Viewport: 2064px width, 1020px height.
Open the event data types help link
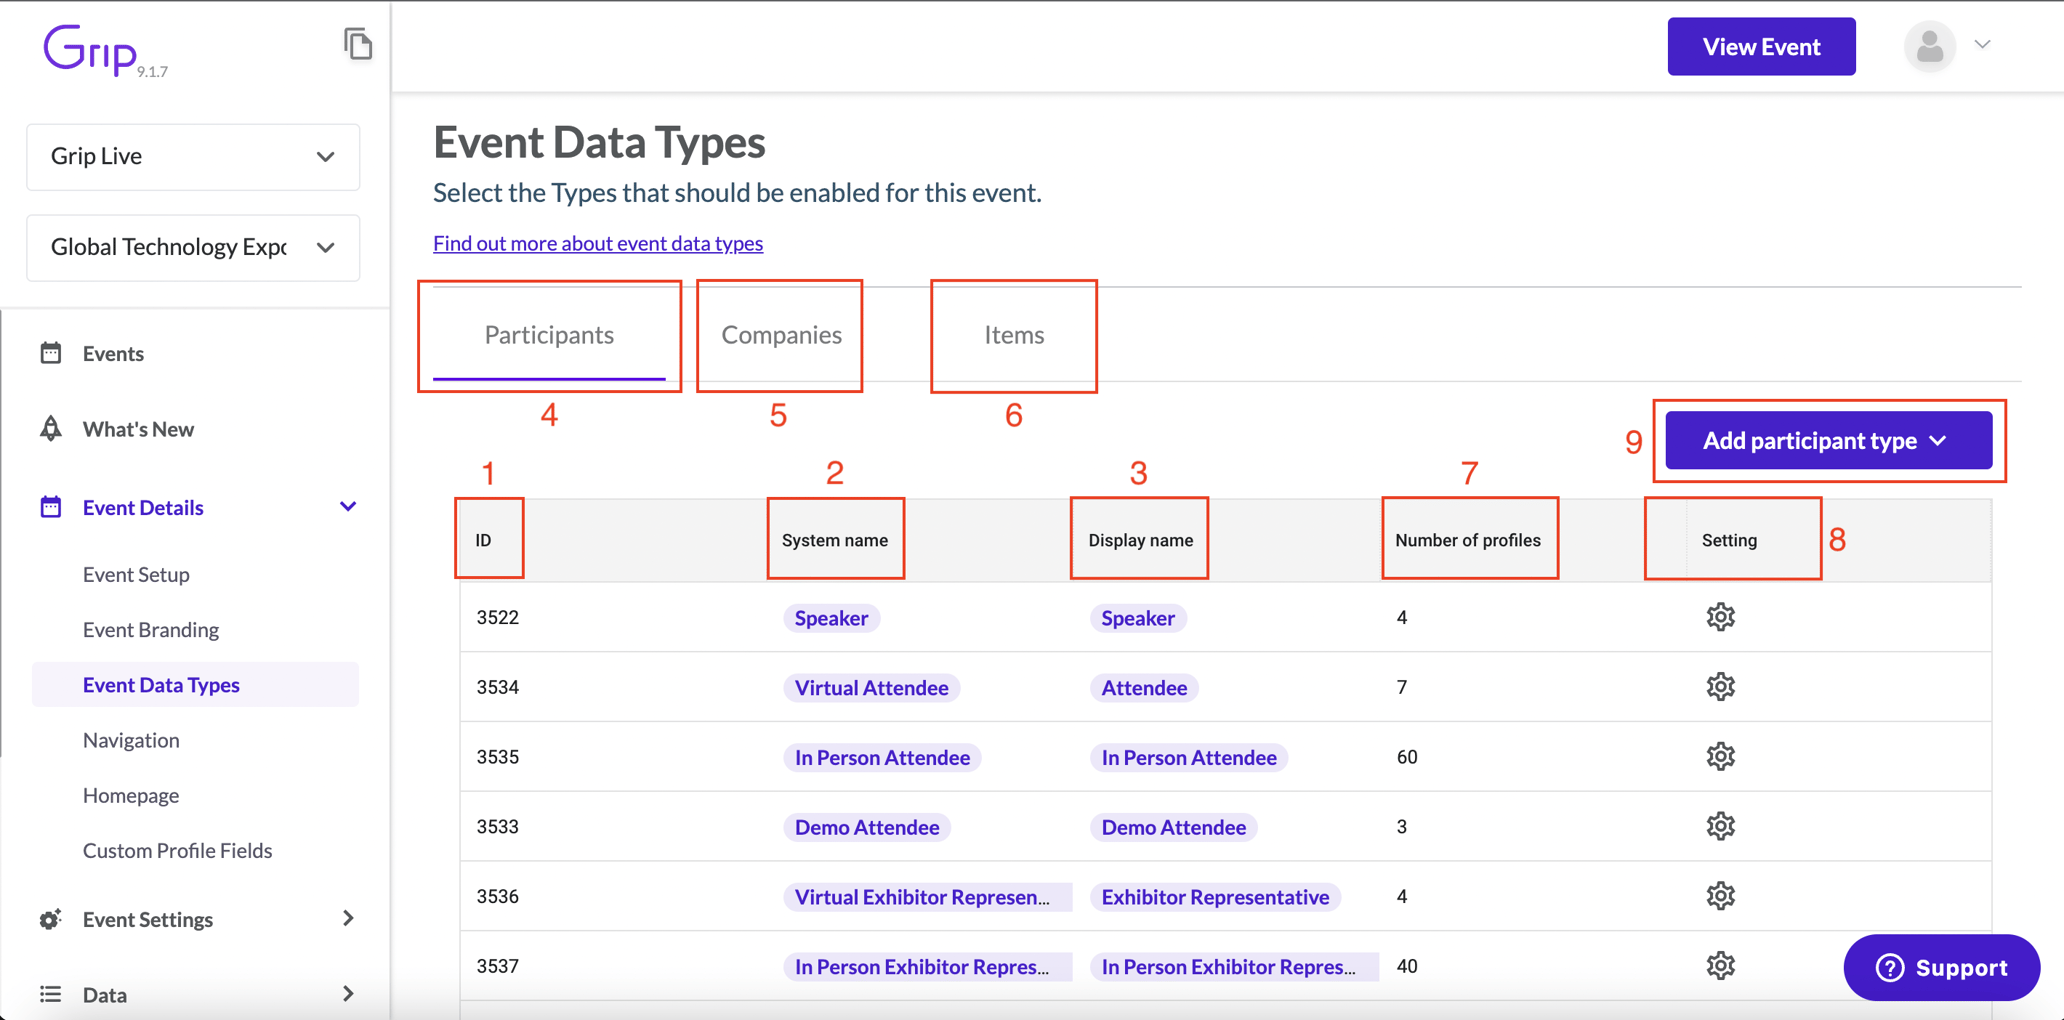click(597, 243)
